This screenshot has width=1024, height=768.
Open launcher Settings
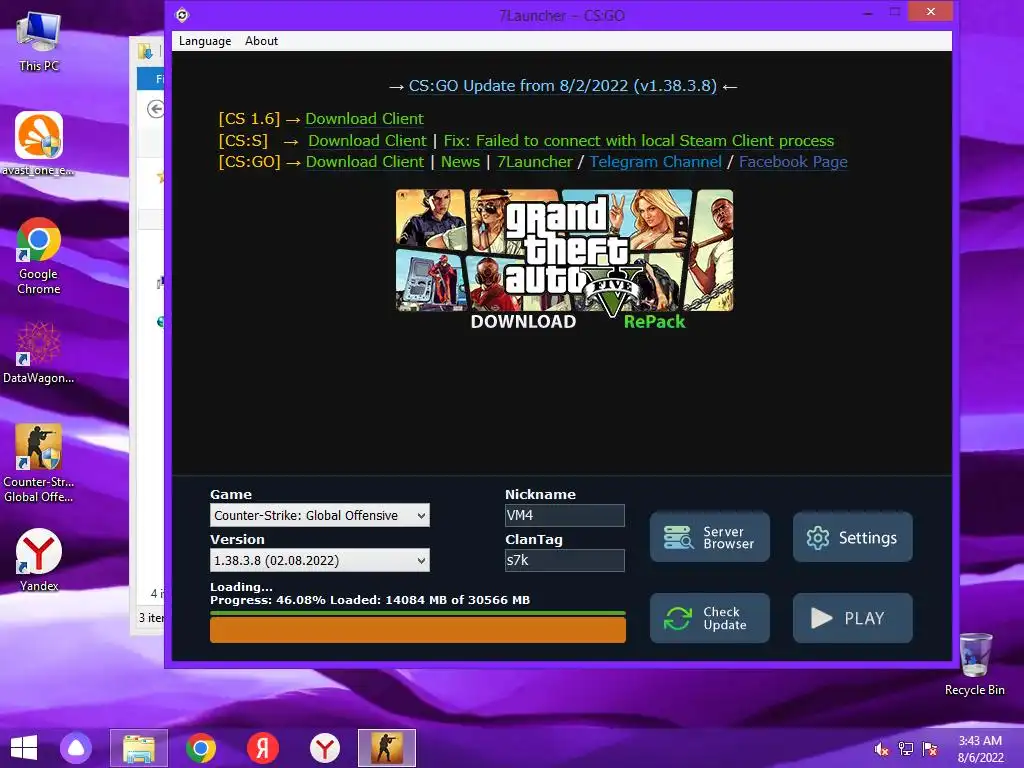(852, 537)
